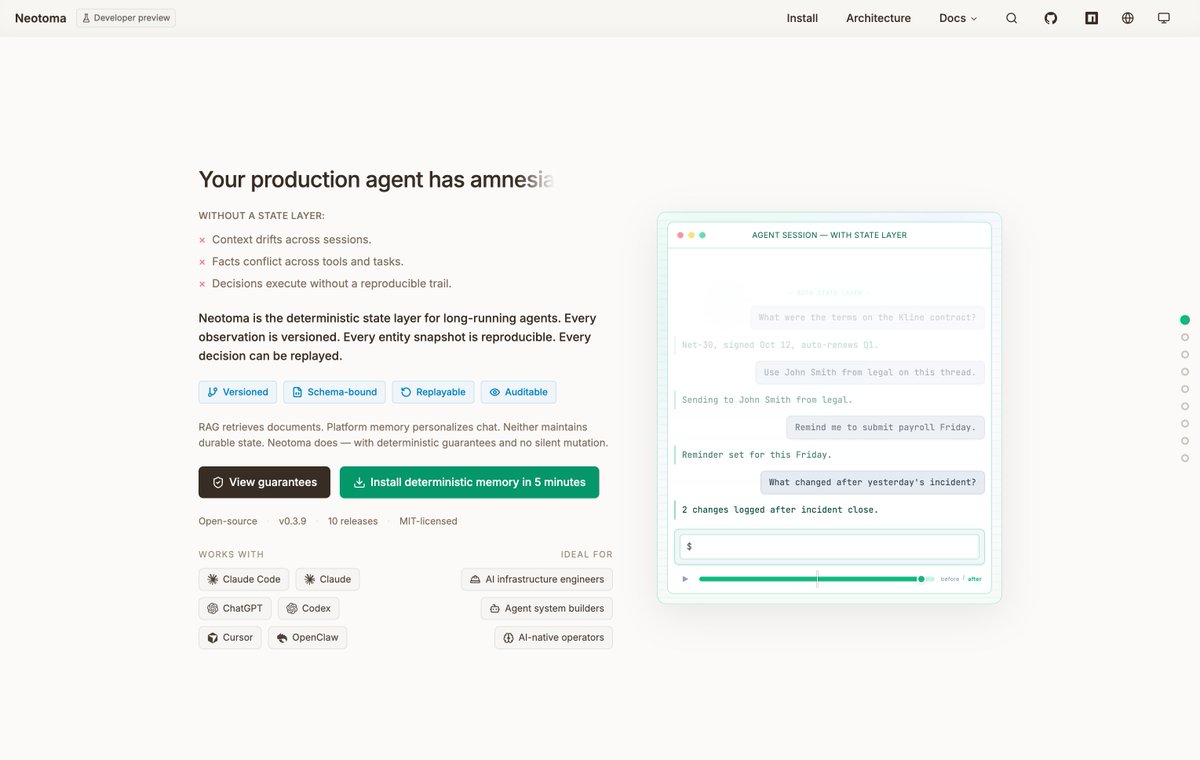Click the Neotoma logo
The height and width of the screenshot is (760, 1200).
click(x=41, y=18)
